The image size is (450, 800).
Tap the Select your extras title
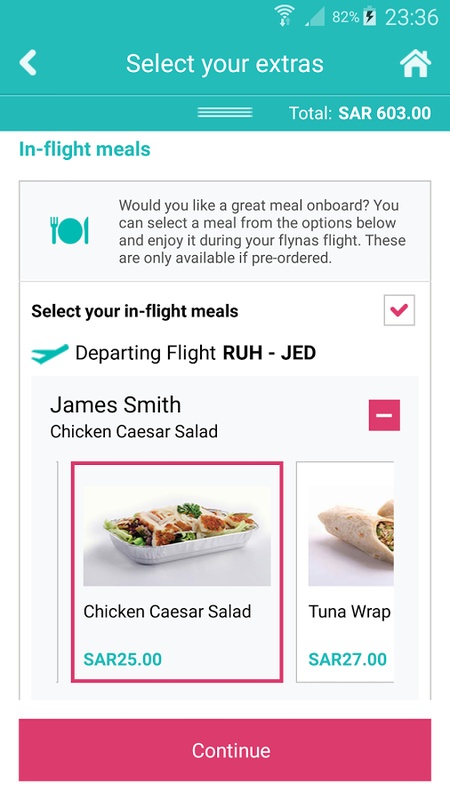[x=225, y=64]
